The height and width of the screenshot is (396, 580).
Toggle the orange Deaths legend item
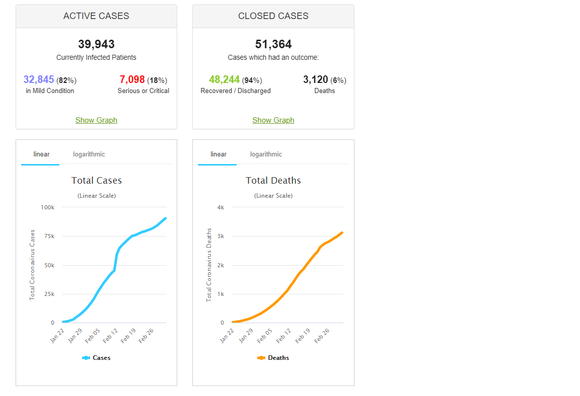pos(273,358)
